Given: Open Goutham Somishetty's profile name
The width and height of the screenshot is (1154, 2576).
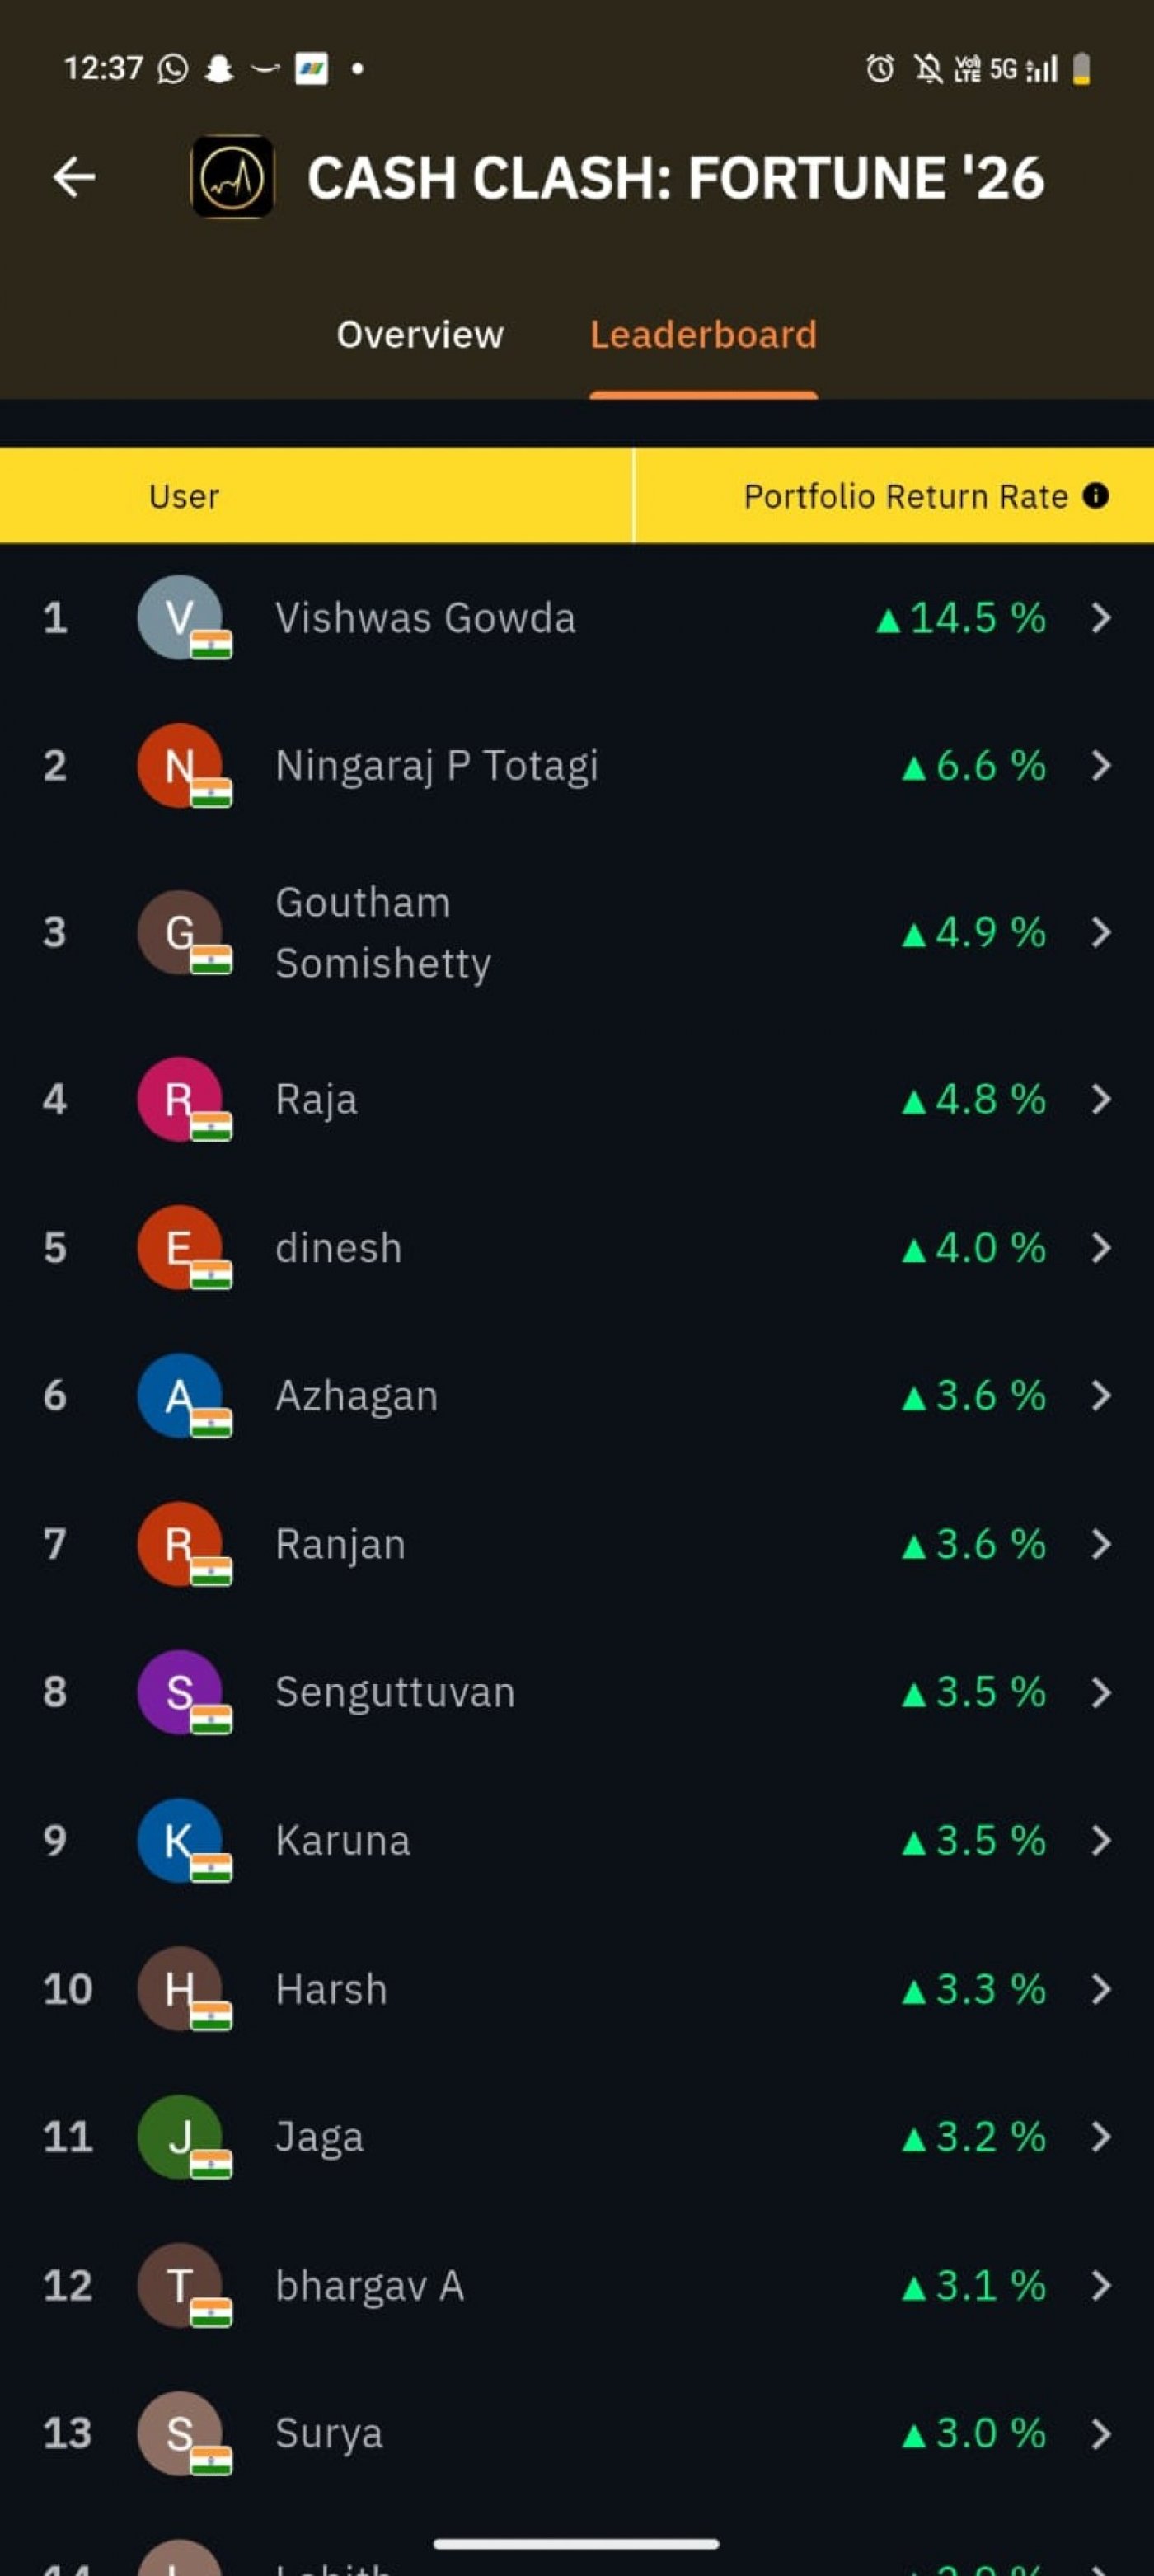Looking at the screenshot, I should (x=383, y=933).
